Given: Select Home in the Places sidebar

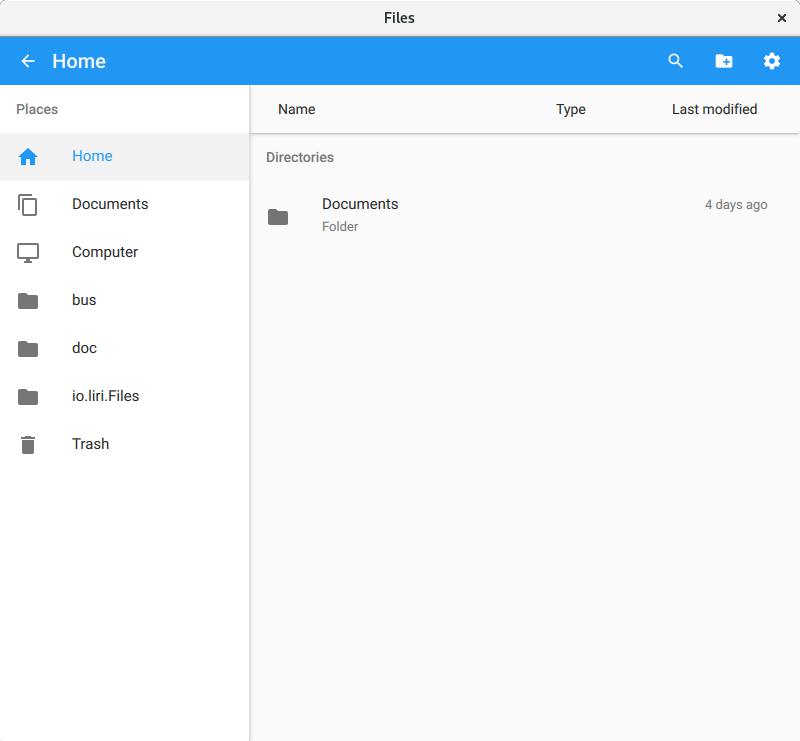Looking at the screenshot, I should pos(92,156).
